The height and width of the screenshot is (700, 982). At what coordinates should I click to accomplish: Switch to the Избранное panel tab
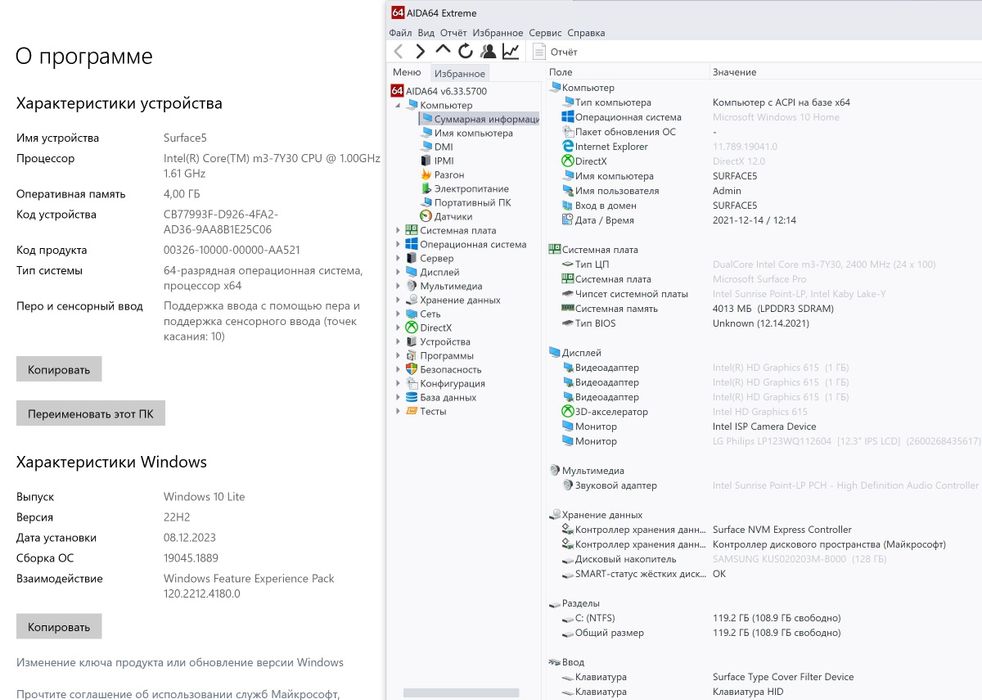coord(460,73)
